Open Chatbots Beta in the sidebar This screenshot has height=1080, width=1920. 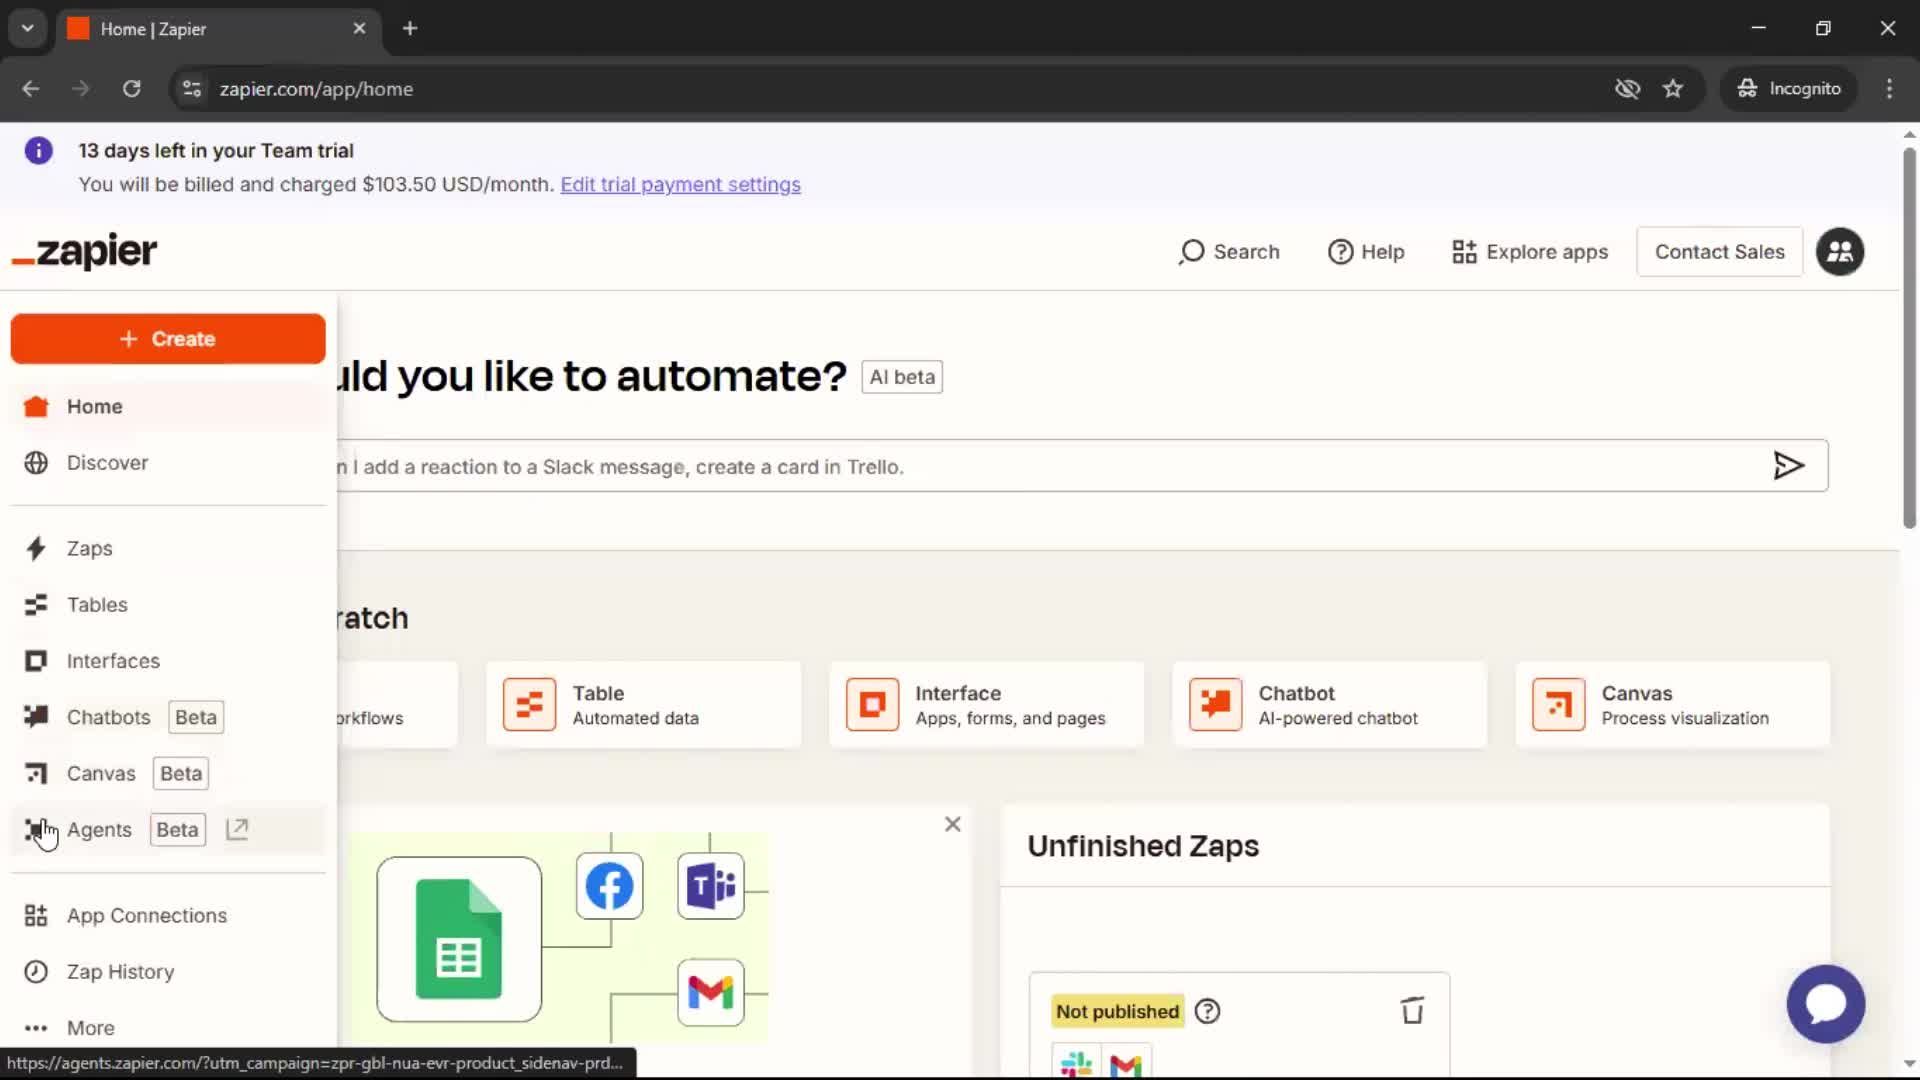pyautogui.click(x=168, y=717)
